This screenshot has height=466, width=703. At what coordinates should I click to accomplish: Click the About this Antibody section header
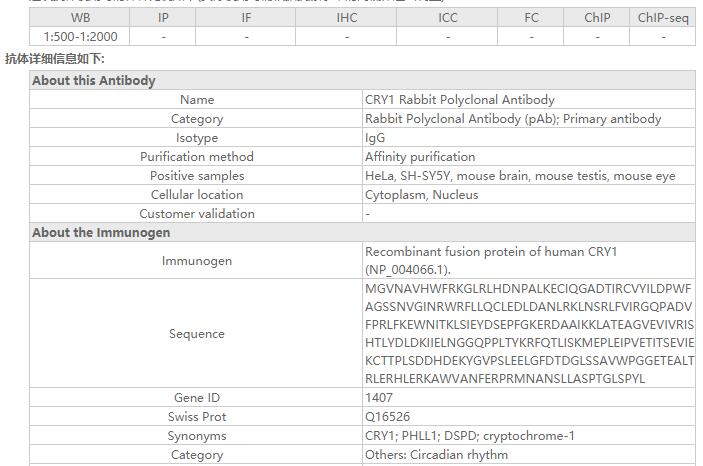coord(94,81)
